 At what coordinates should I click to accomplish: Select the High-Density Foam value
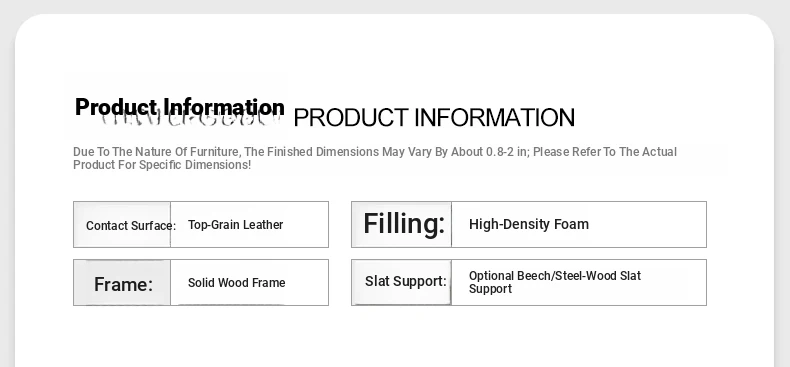[529, 224]
